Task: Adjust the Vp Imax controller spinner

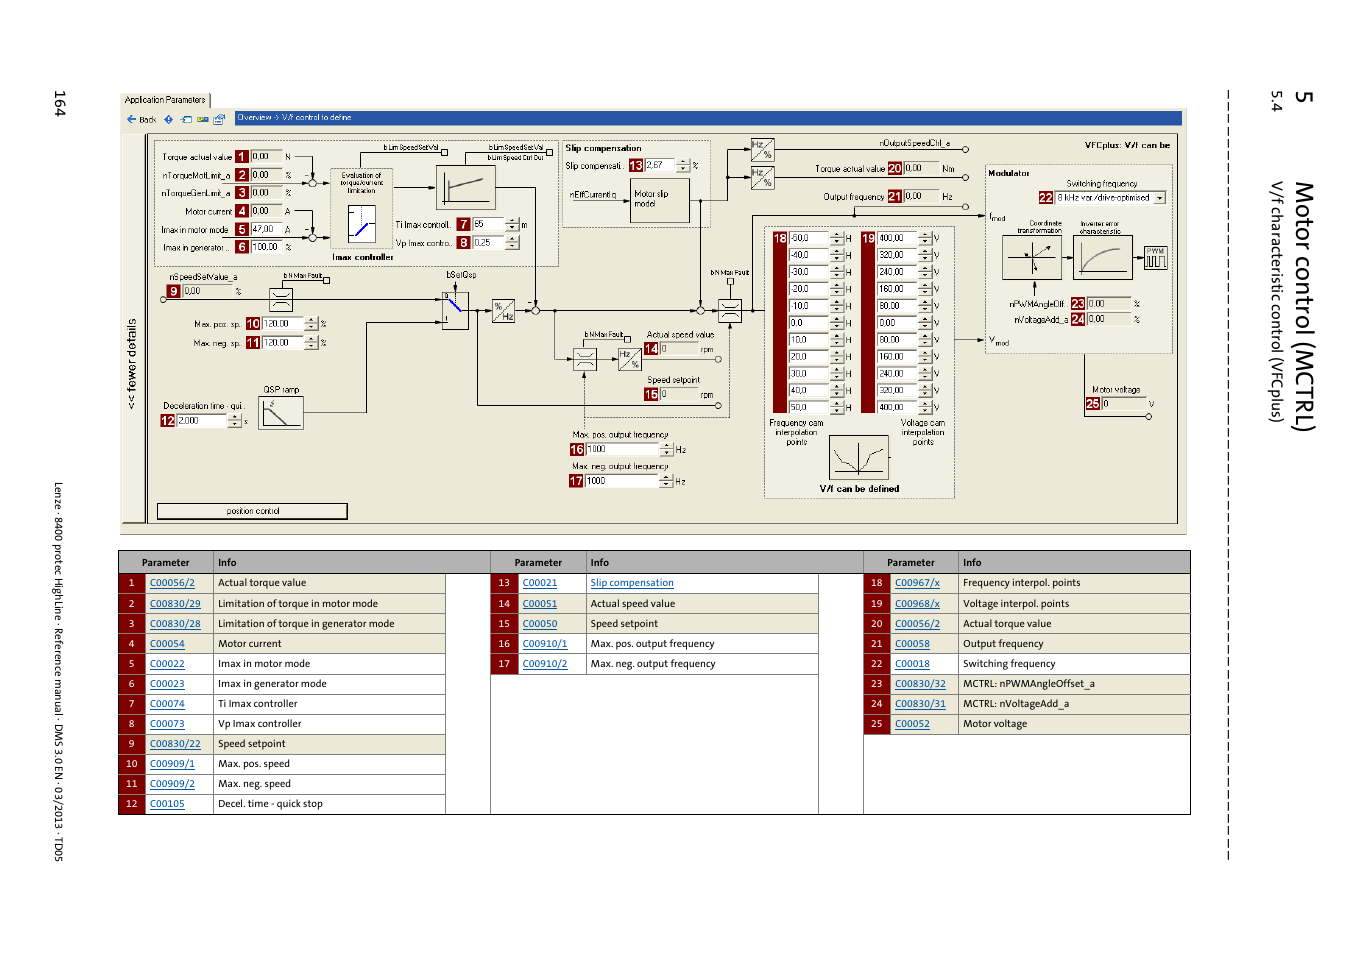Action: [x=512, y=243]
